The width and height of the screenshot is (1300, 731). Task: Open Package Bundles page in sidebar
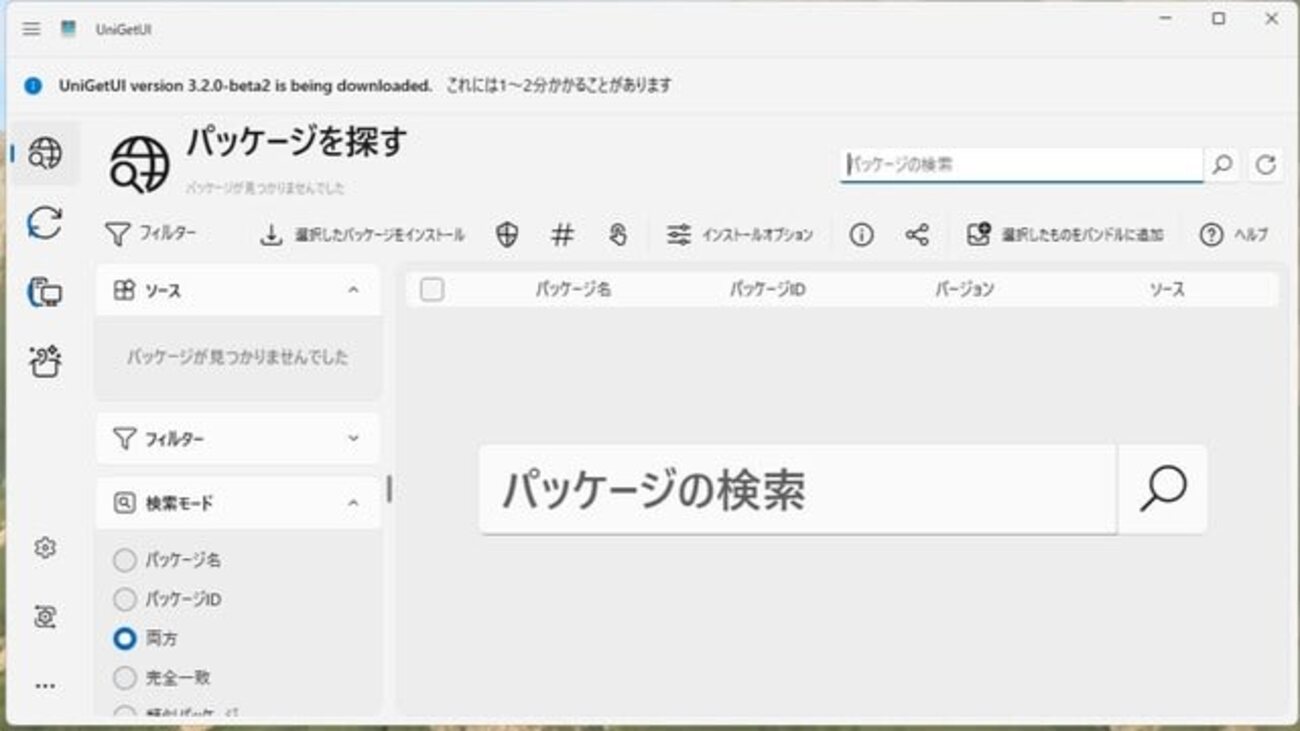(x=45, y=361)
